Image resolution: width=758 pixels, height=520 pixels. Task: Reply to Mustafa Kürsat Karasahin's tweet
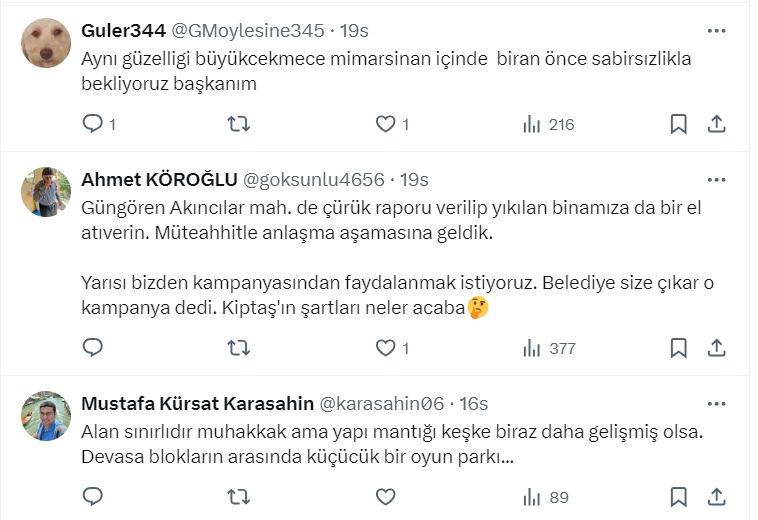click(93, 497)
